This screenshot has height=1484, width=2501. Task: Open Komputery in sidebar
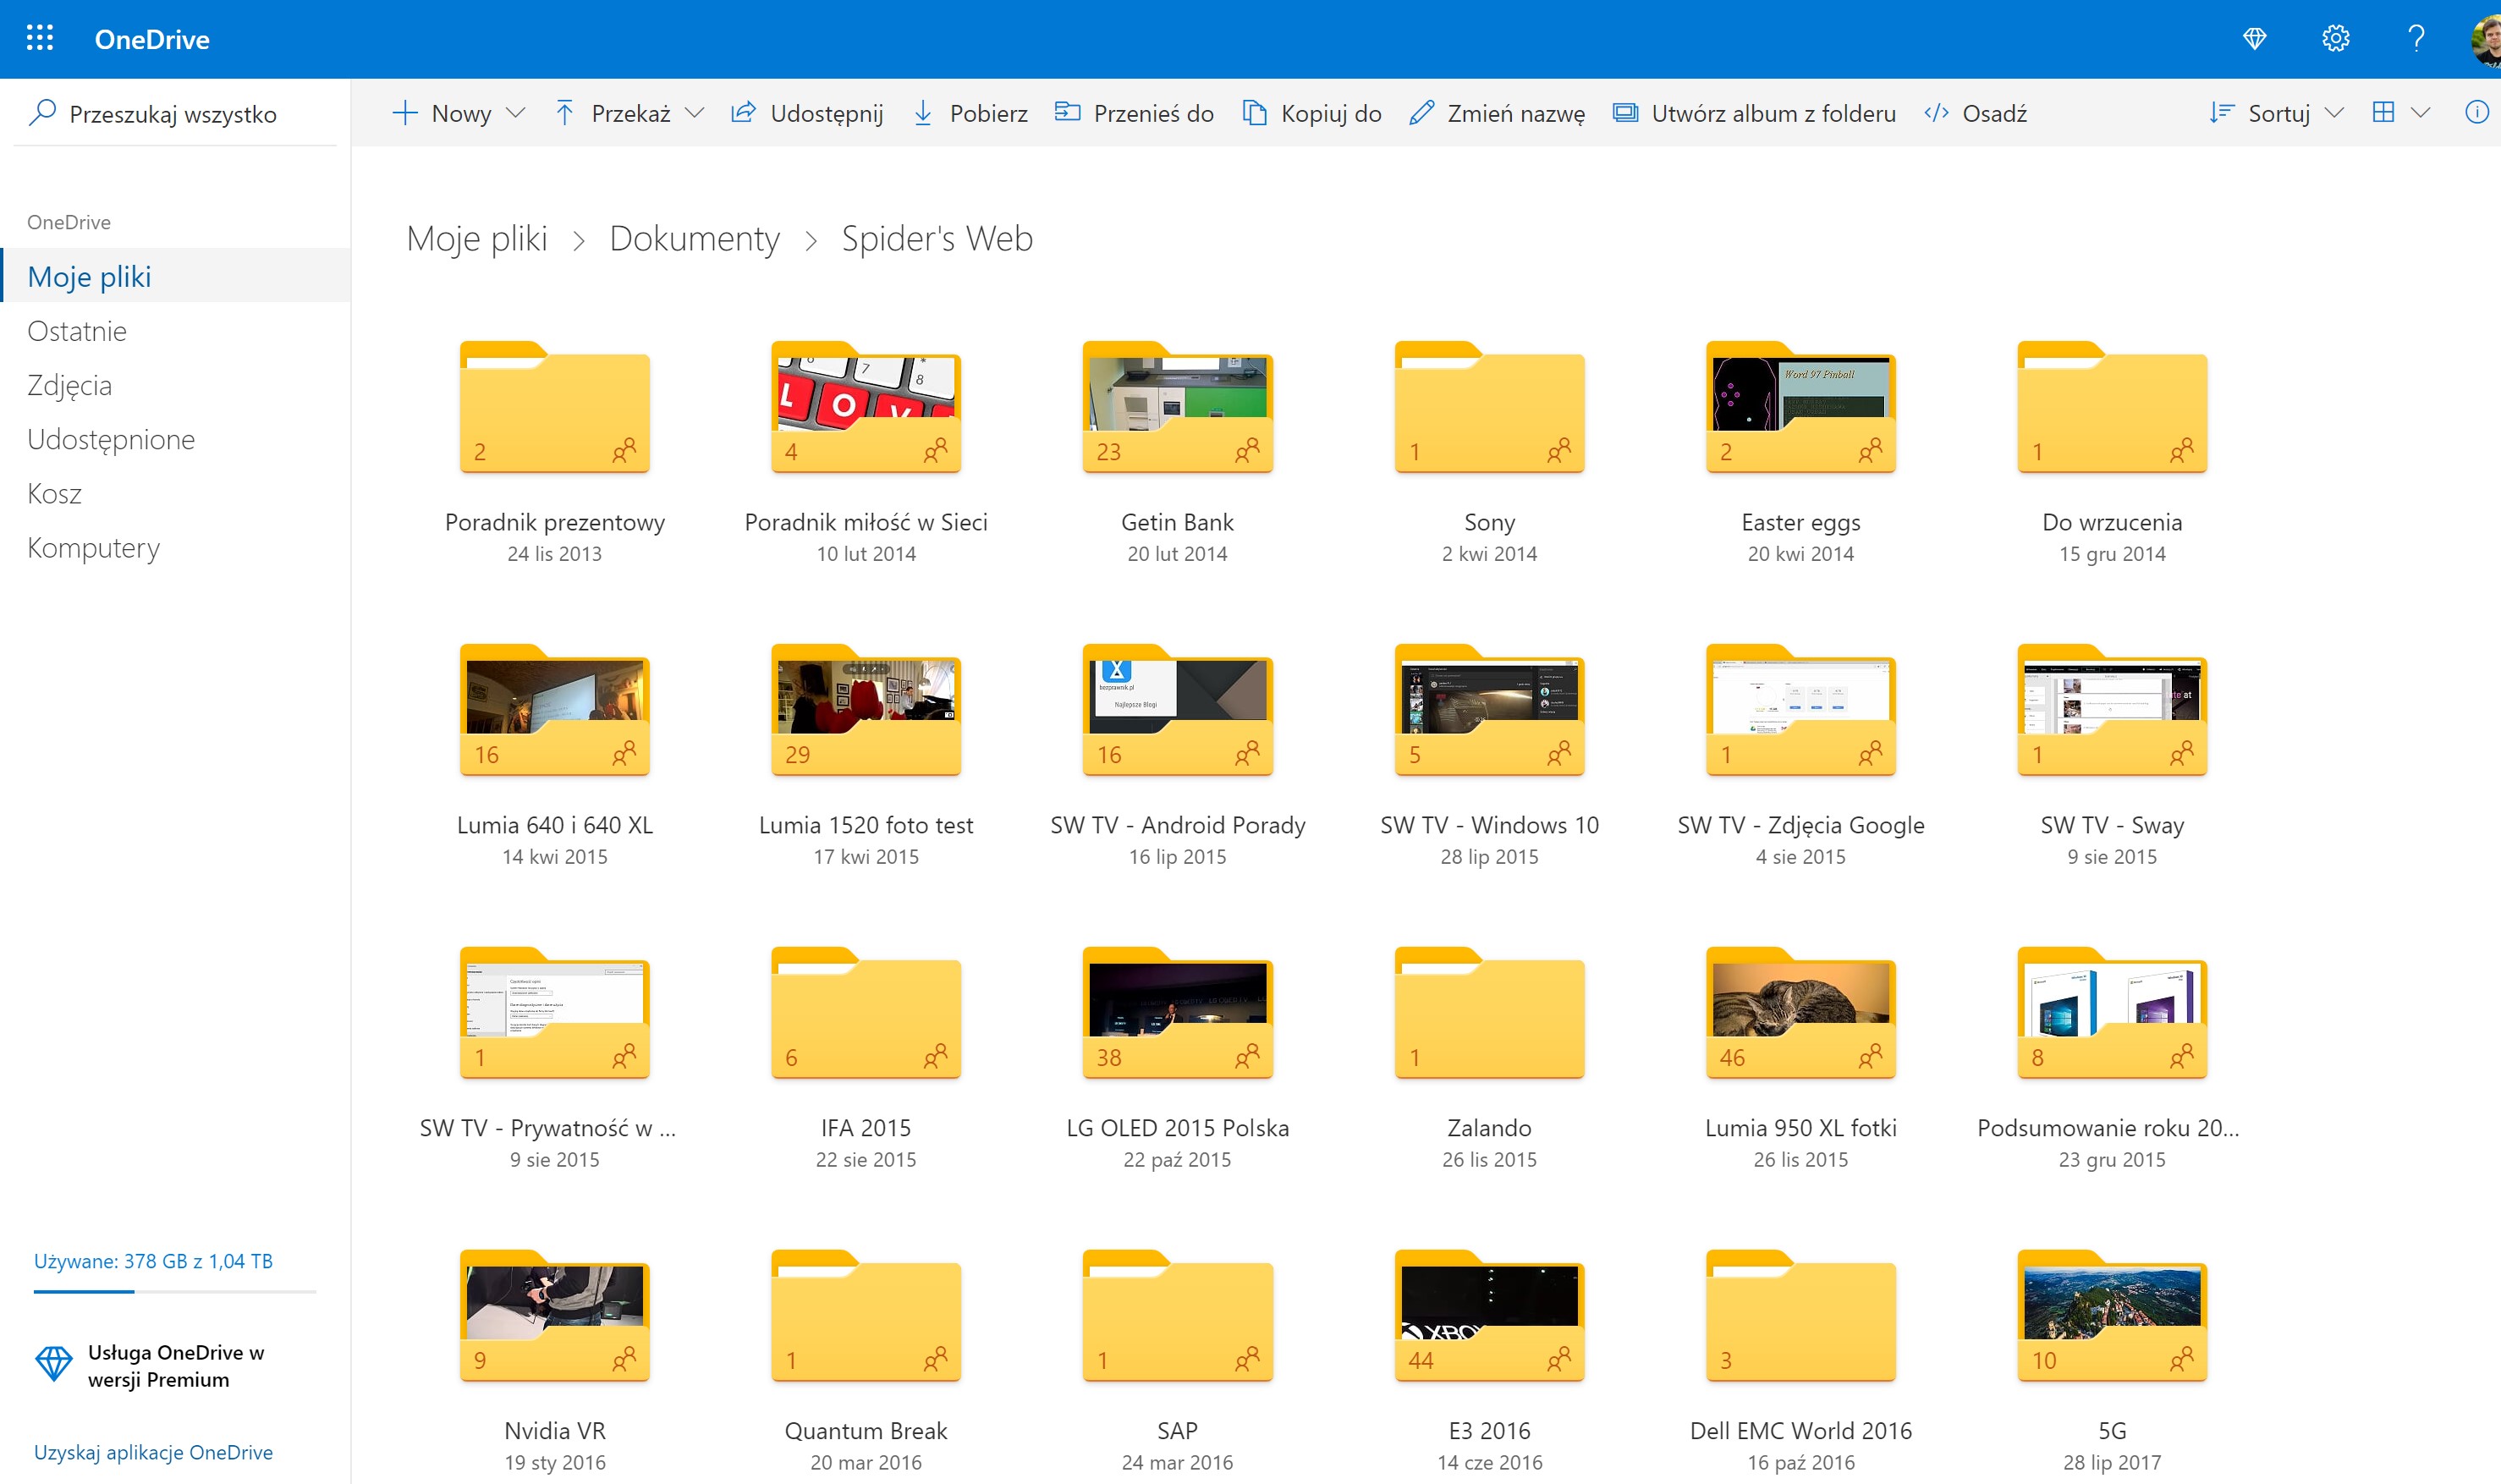[93, 547]
